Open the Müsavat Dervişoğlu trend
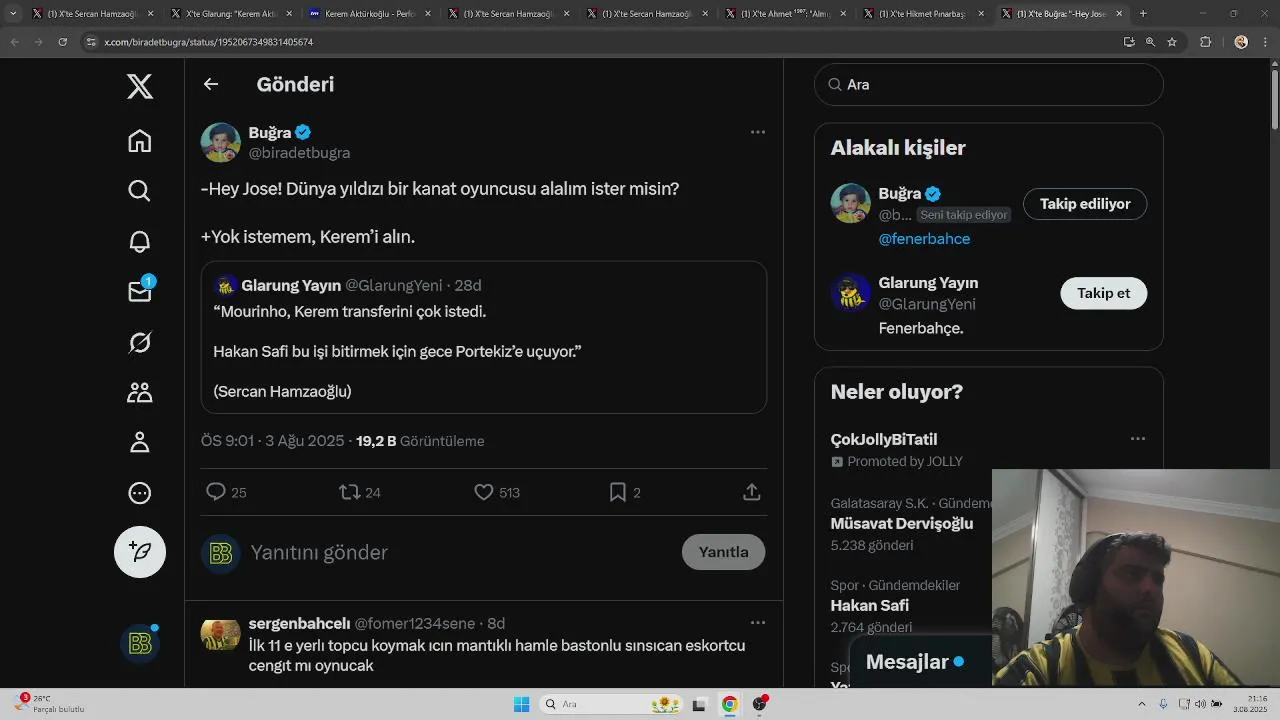Viewport: 1280px width, 720px height. pyautogui.click(x=902, y=523)
